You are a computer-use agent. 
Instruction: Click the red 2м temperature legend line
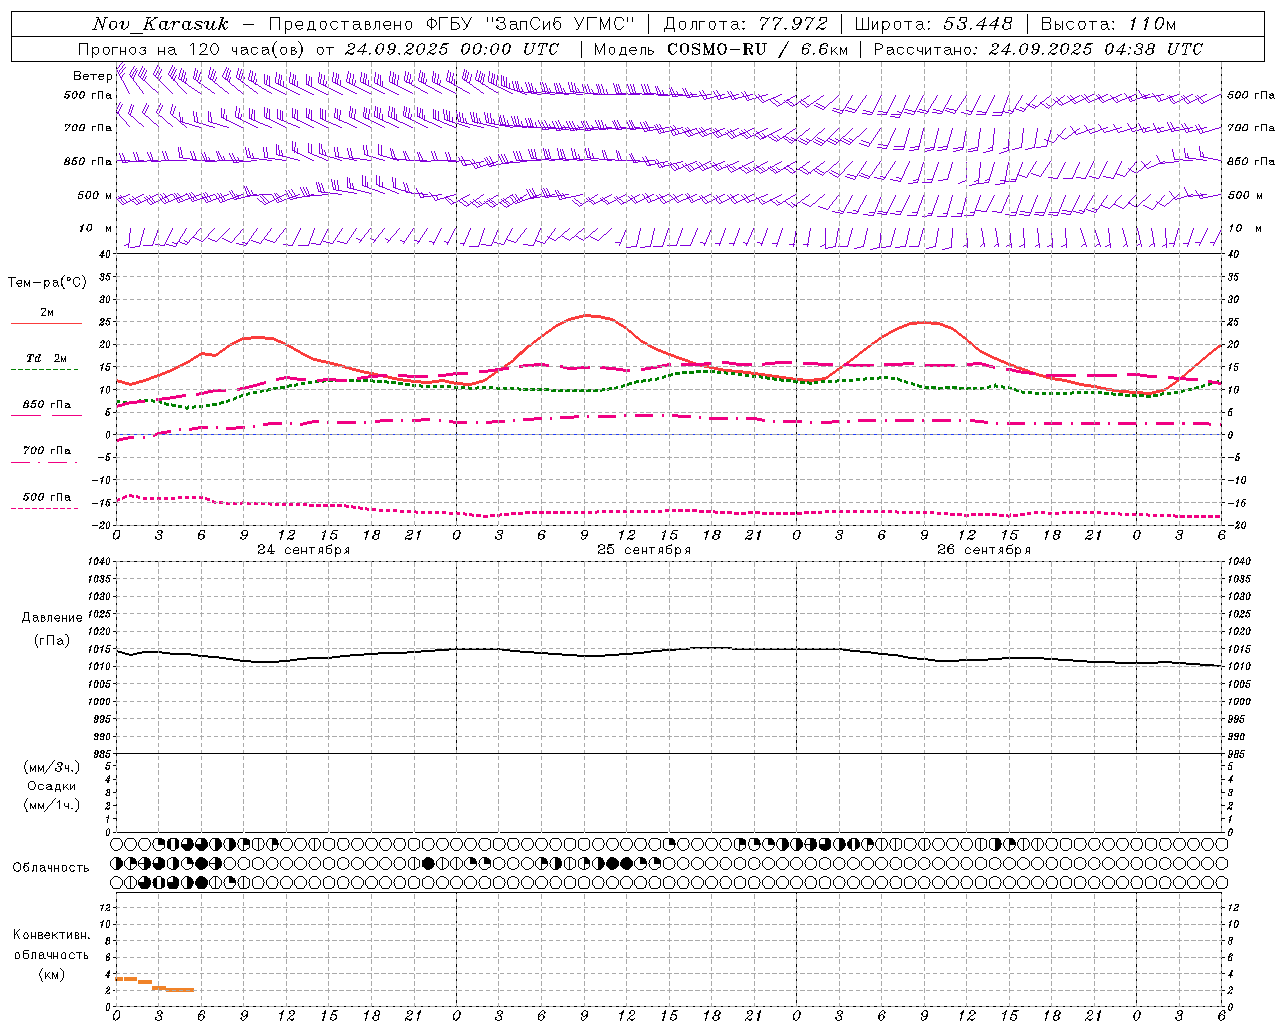[x=46, y=323]
